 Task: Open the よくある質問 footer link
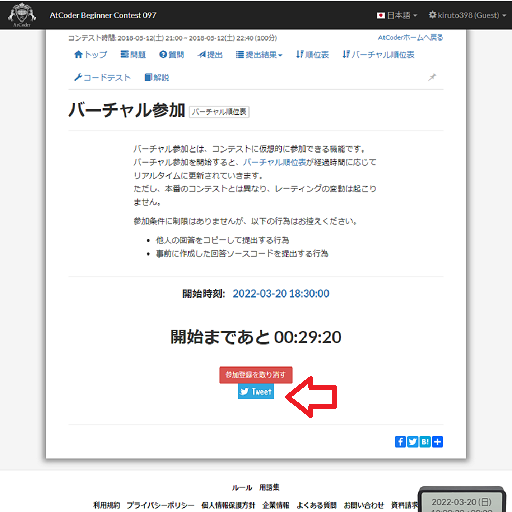316,505
